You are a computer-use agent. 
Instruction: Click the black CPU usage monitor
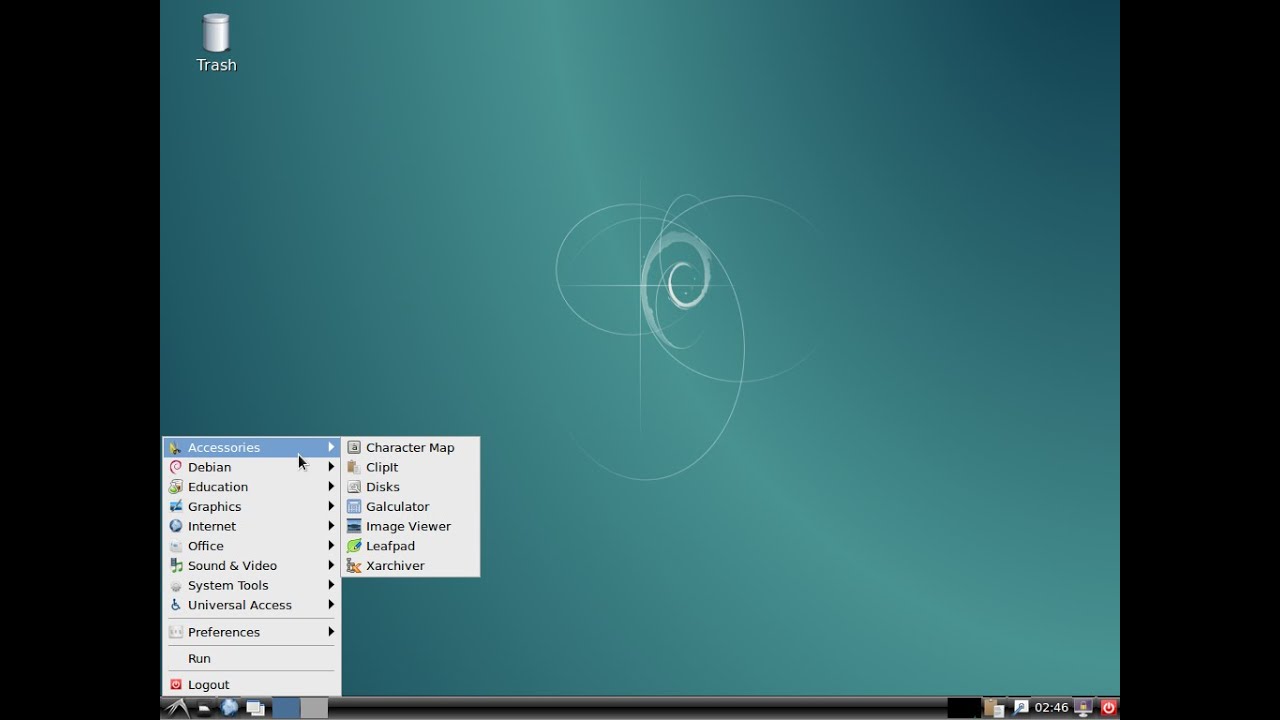[x=964, y=708]
